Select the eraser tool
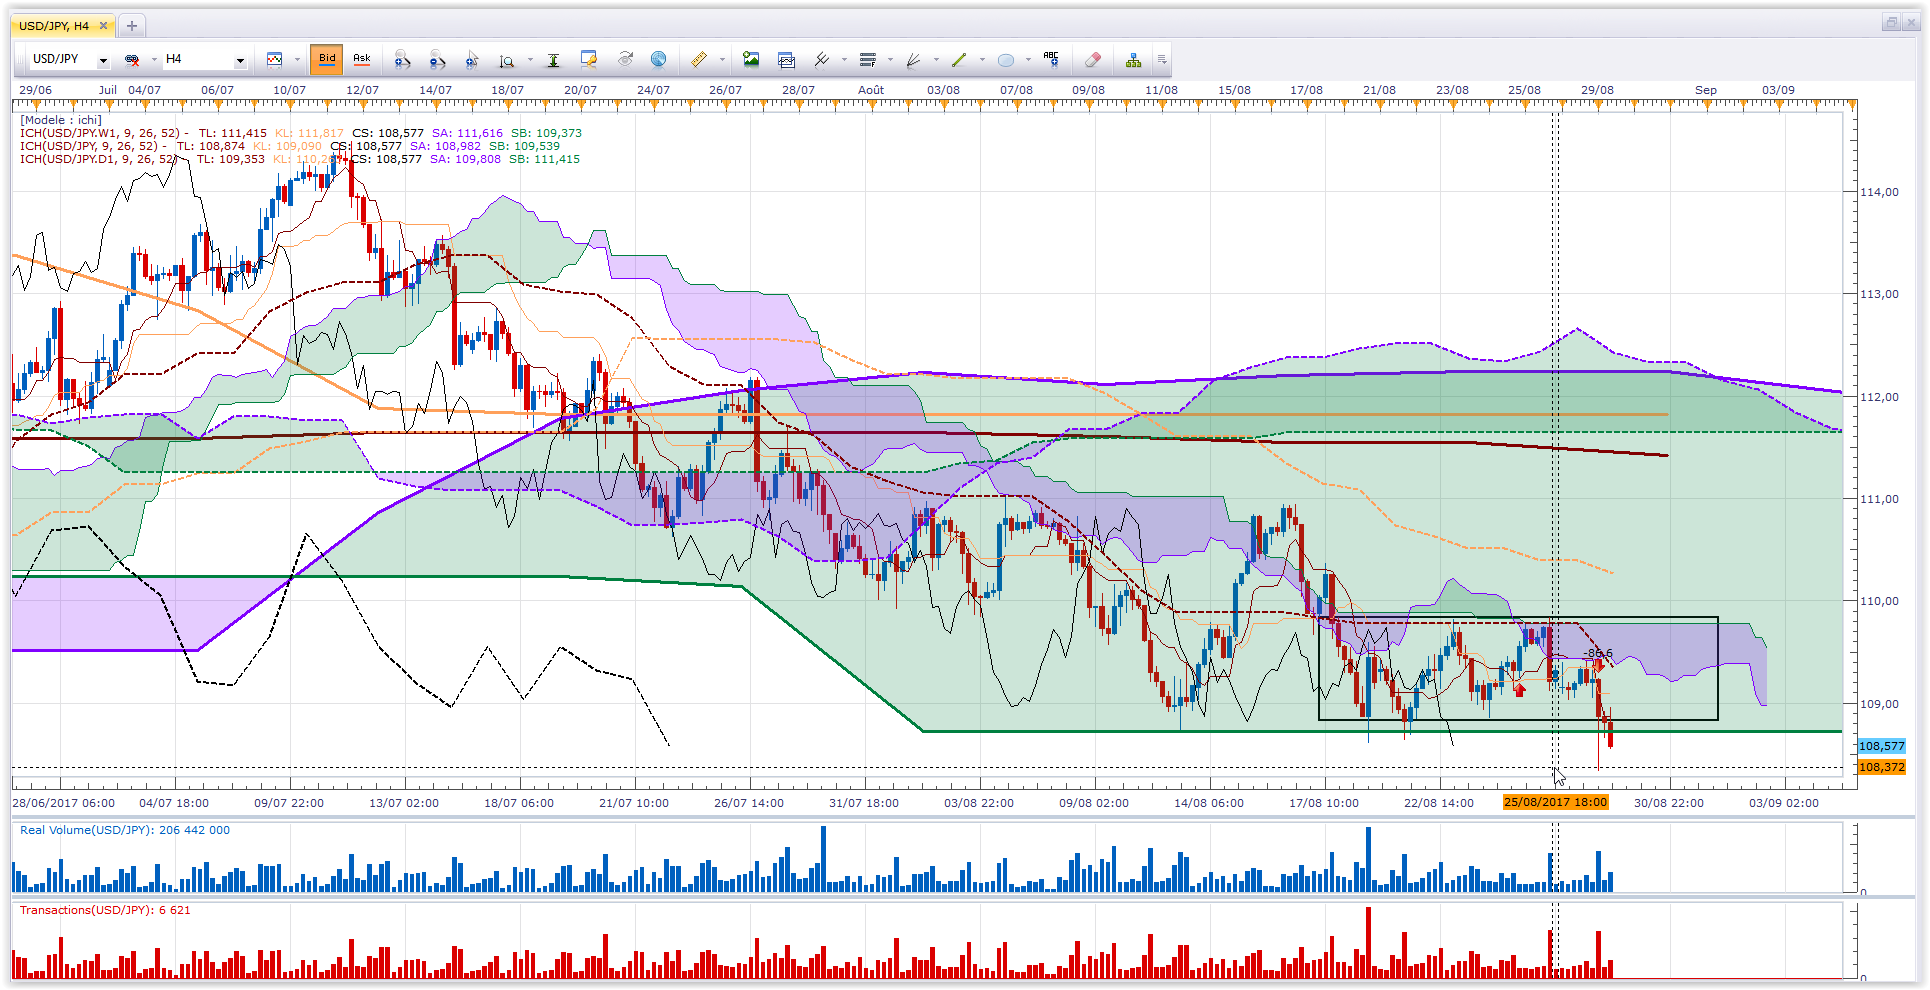Screen dimensions: 1930x990 (1093, 60)
